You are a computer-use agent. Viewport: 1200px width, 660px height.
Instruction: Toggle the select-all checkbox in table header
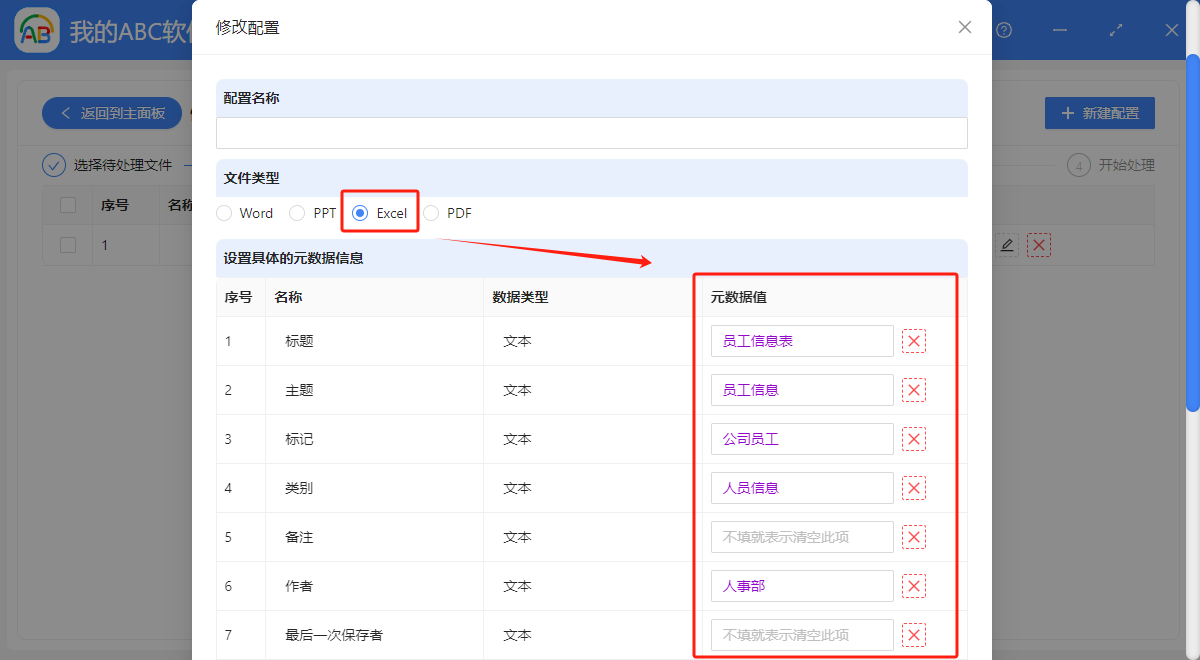68,205
